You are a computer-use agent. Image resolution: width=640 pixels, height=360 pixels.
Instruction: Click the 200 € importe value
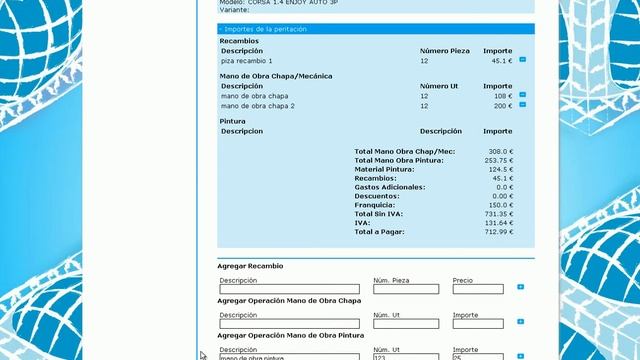[x=503, y=106]
